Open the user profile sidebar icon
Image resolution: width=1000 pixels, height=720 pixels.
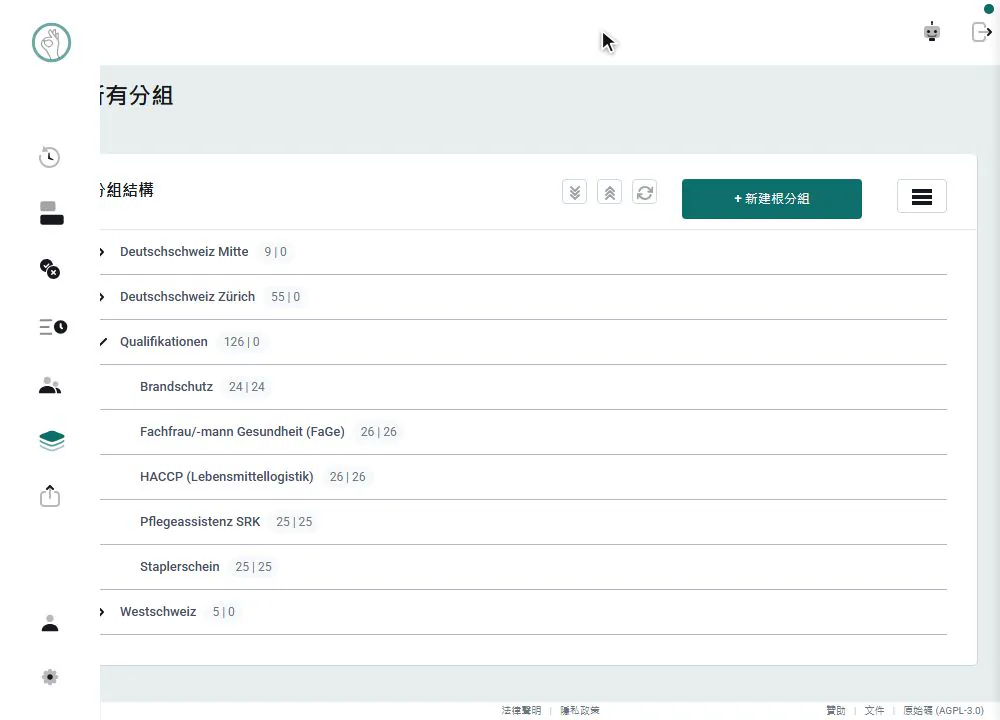point(50,623)
